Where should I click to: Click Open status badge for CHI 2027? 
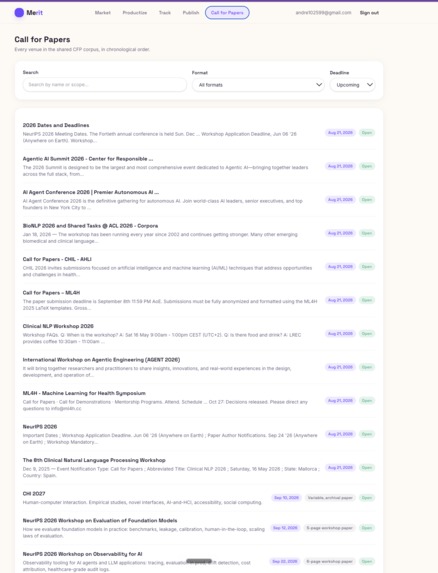click(367, 498)
